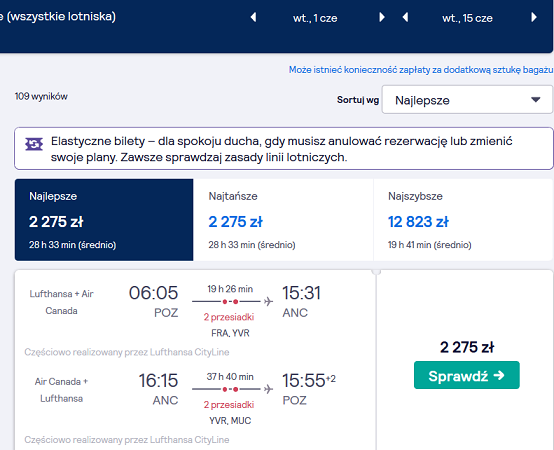The width and height of the screenshot is (554, 450).
Task: Click 109 wyników results count
Action: 41,96
